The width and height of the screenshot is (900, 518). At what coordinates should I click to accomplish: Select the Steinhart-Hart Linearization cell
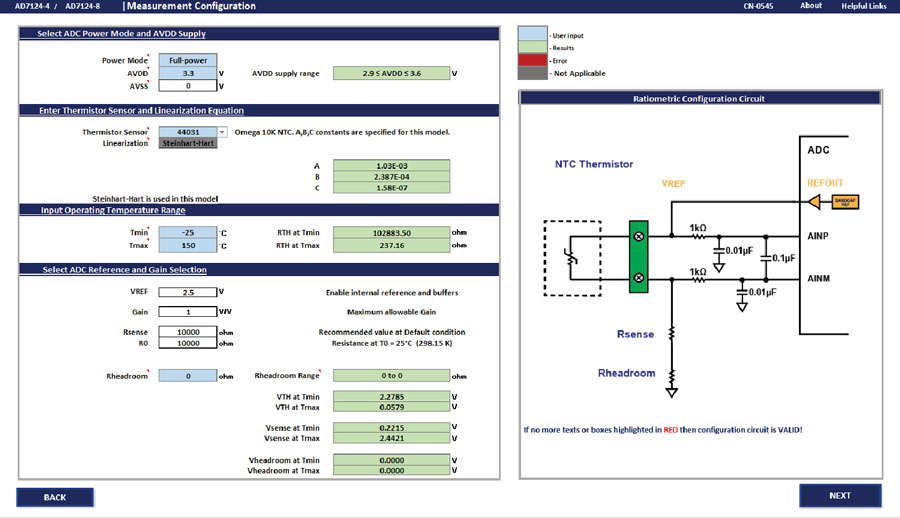click(x=187, y=144)
